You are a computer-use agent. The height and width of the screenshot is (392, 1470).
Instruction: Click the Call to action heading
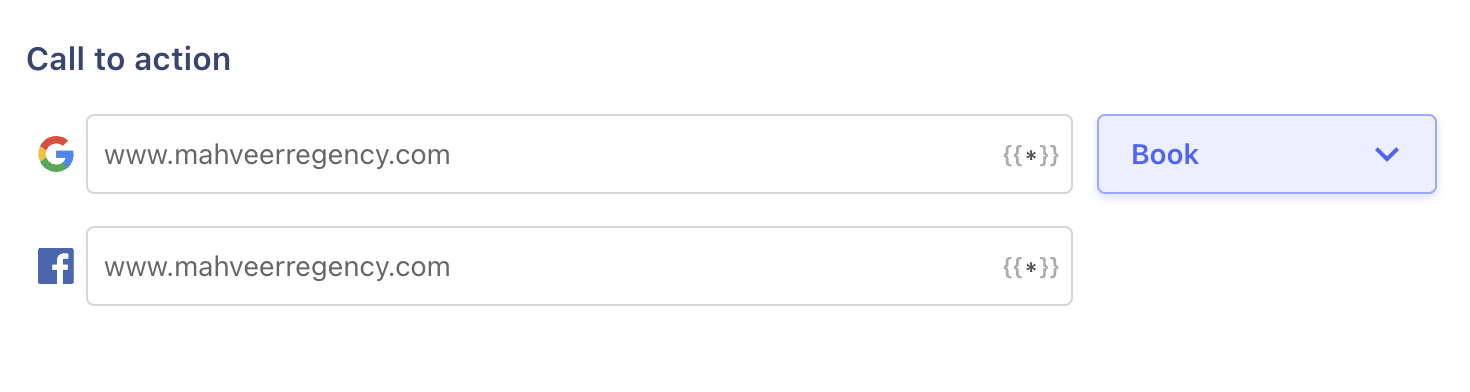click(129, 59)
